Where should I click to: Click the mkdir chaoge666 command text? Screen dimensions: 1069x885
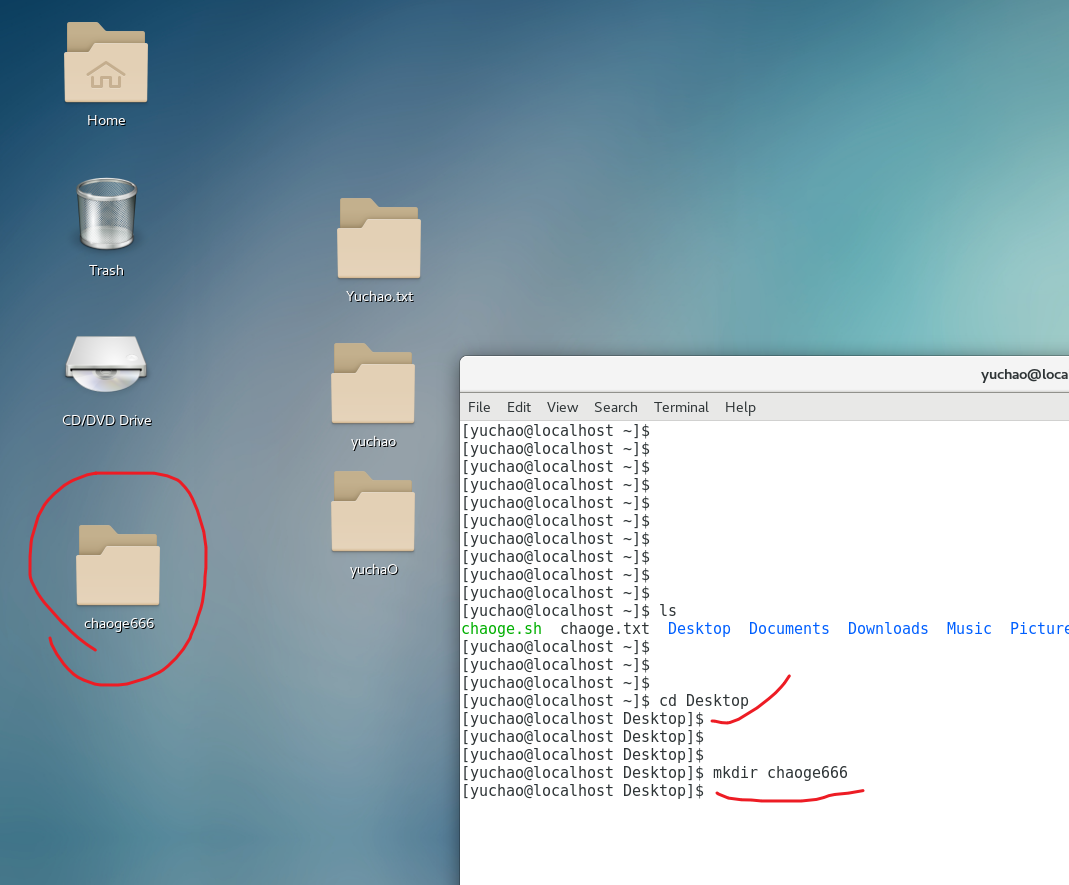(780, 773)
